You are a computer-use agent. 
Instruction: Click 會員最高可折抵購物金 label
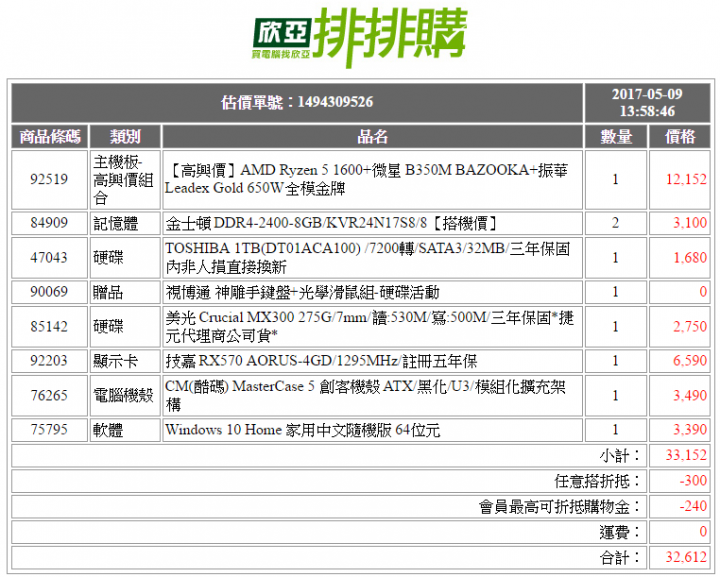pyautogui.click(x=559, y=507)
